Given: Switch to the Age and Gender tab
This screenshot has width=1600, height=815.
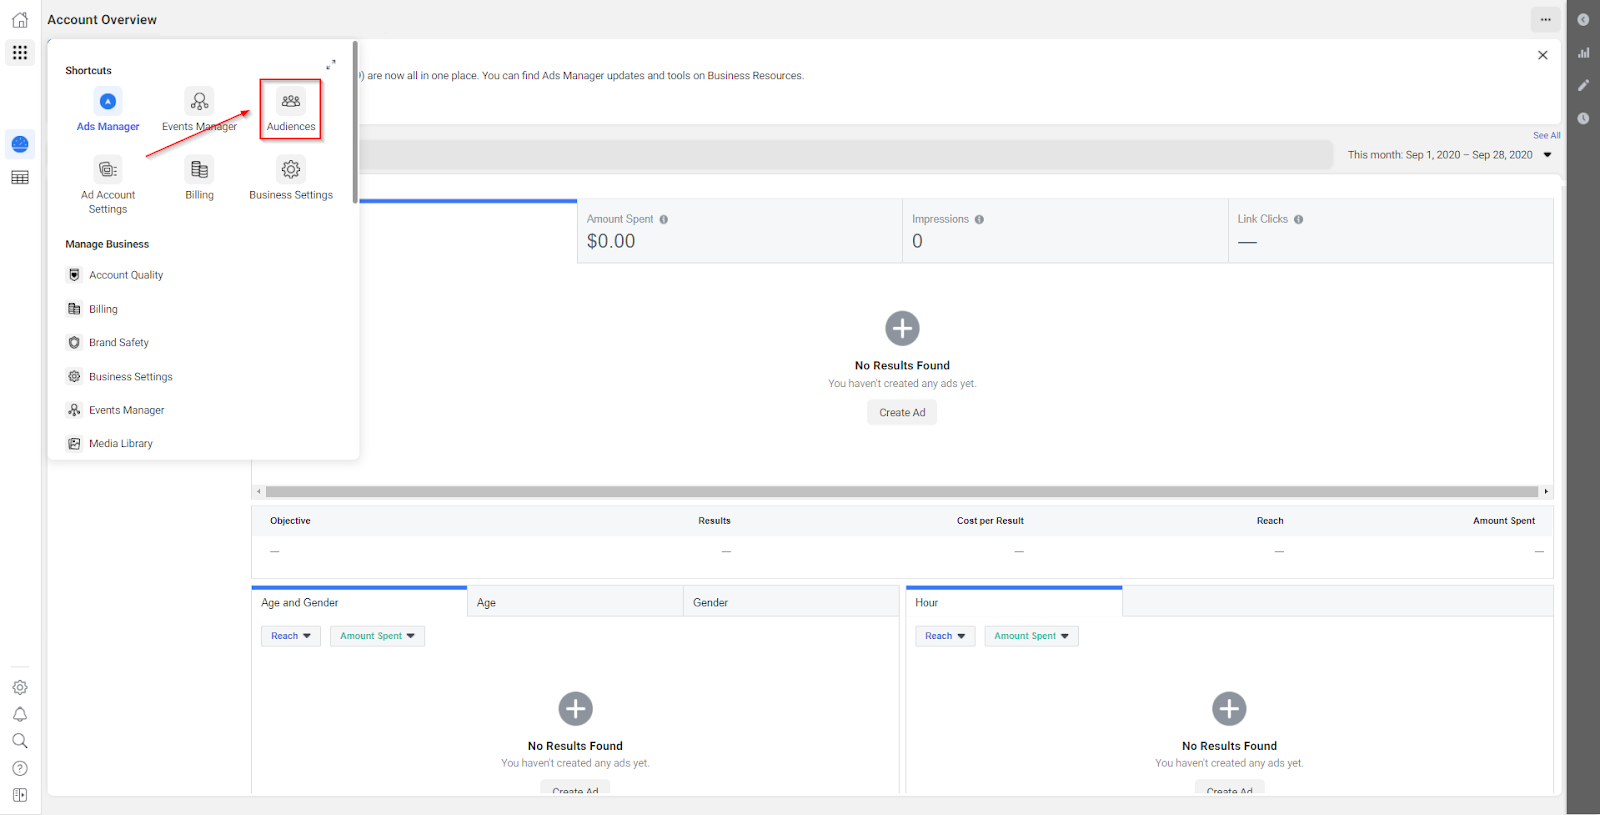Looking at the screenshot, I should [359, 602].
